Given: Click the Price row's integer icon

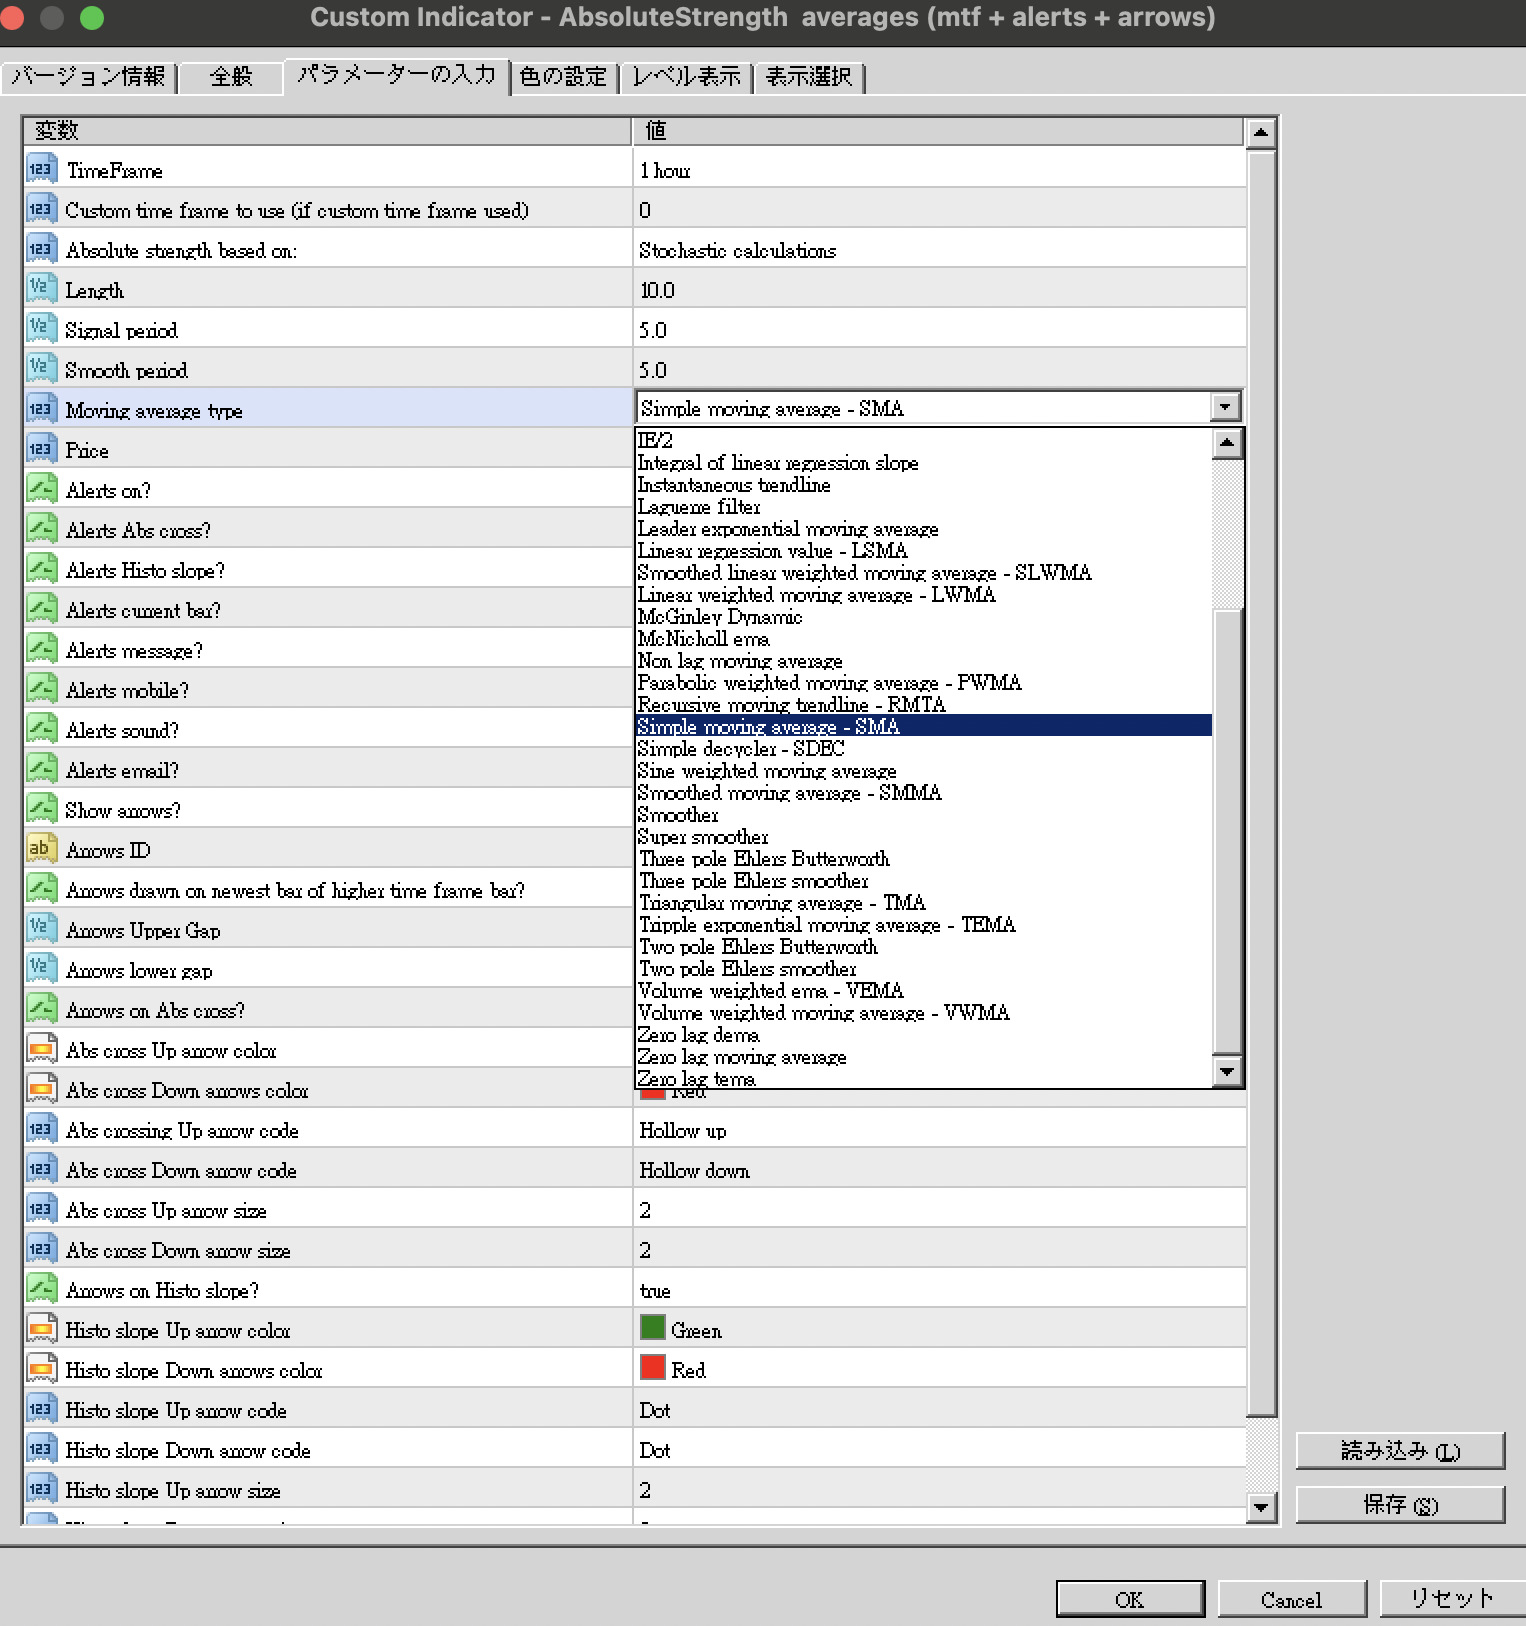Looking at the screenshot, I should (41, 449).
